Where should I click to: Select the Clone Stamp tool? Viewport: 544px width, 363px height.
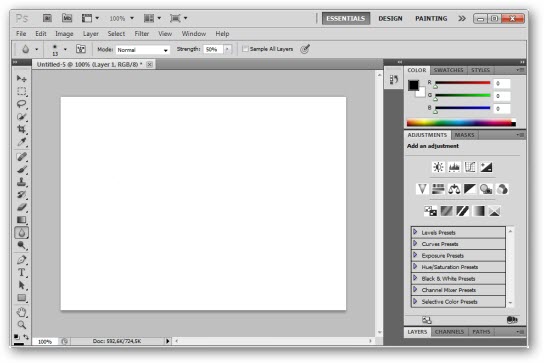(x=22, y=182)
